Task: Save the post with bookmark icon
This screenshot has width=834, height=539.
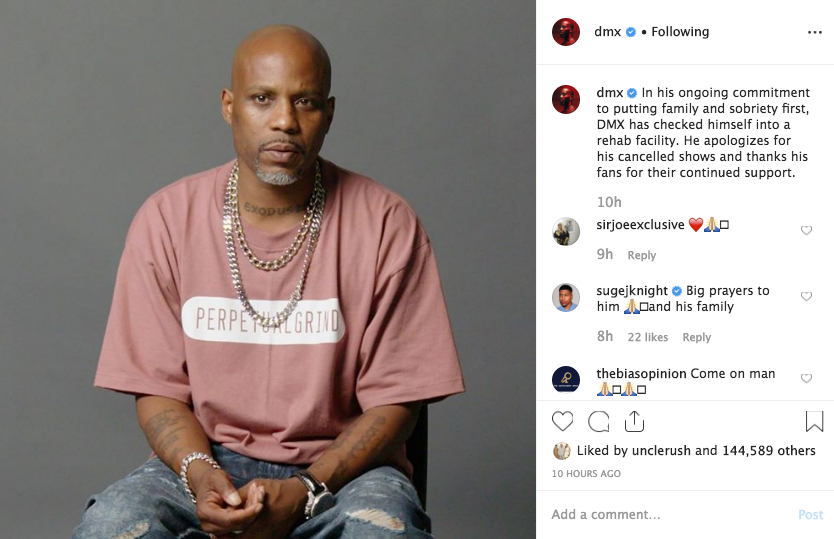Action: coord(814,421)
